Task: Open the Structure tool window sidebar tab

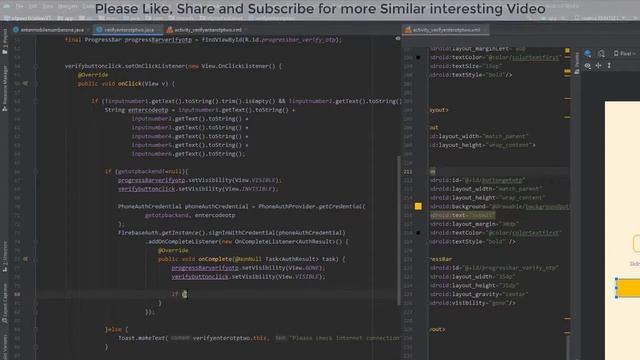Action: tap(5, 257)
